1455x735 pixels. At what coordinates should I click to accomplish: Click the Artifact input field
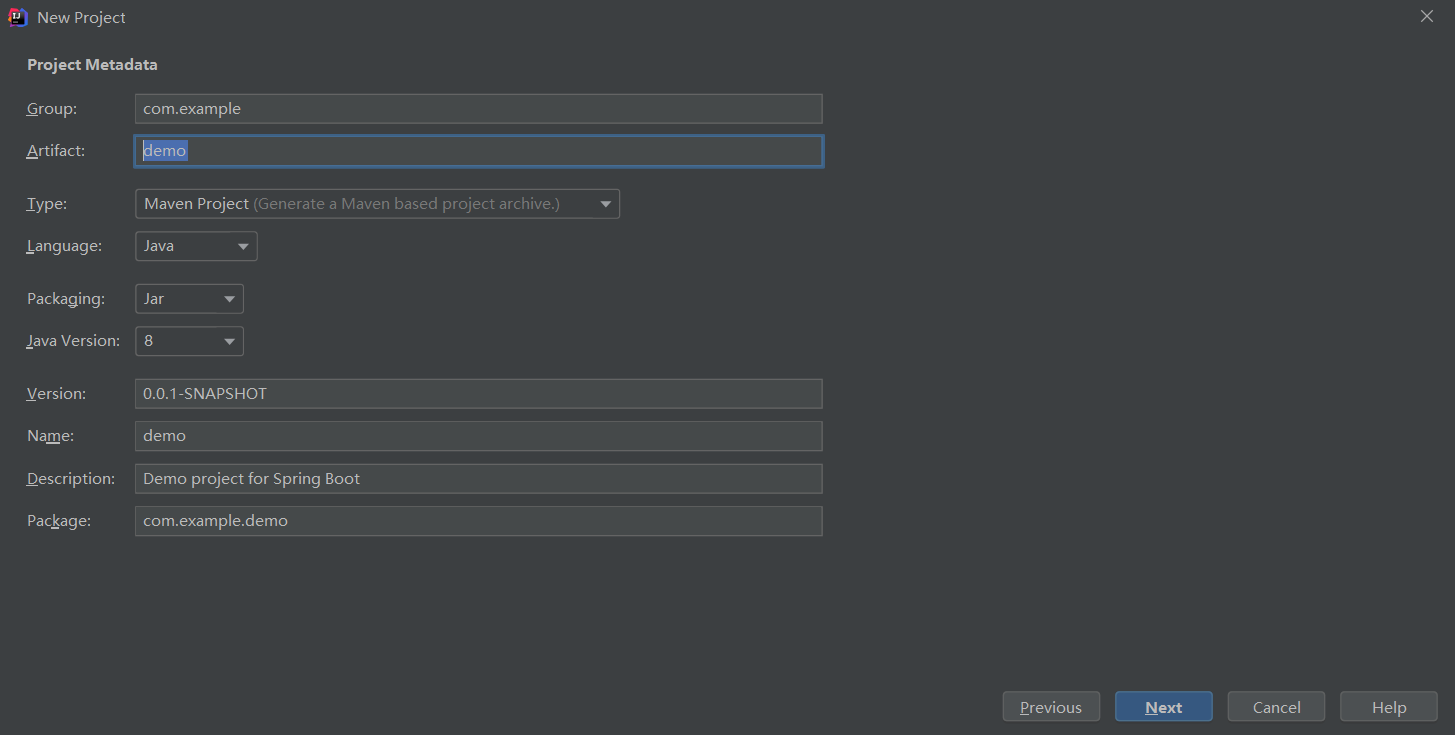(479, 151)
